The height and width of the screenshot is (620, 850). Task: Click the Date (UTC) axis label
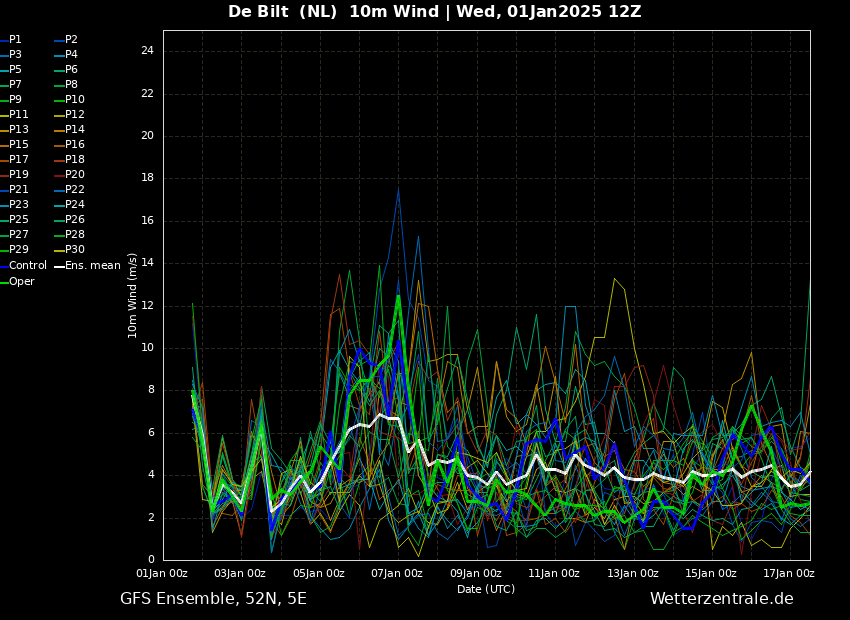(486, 589)
